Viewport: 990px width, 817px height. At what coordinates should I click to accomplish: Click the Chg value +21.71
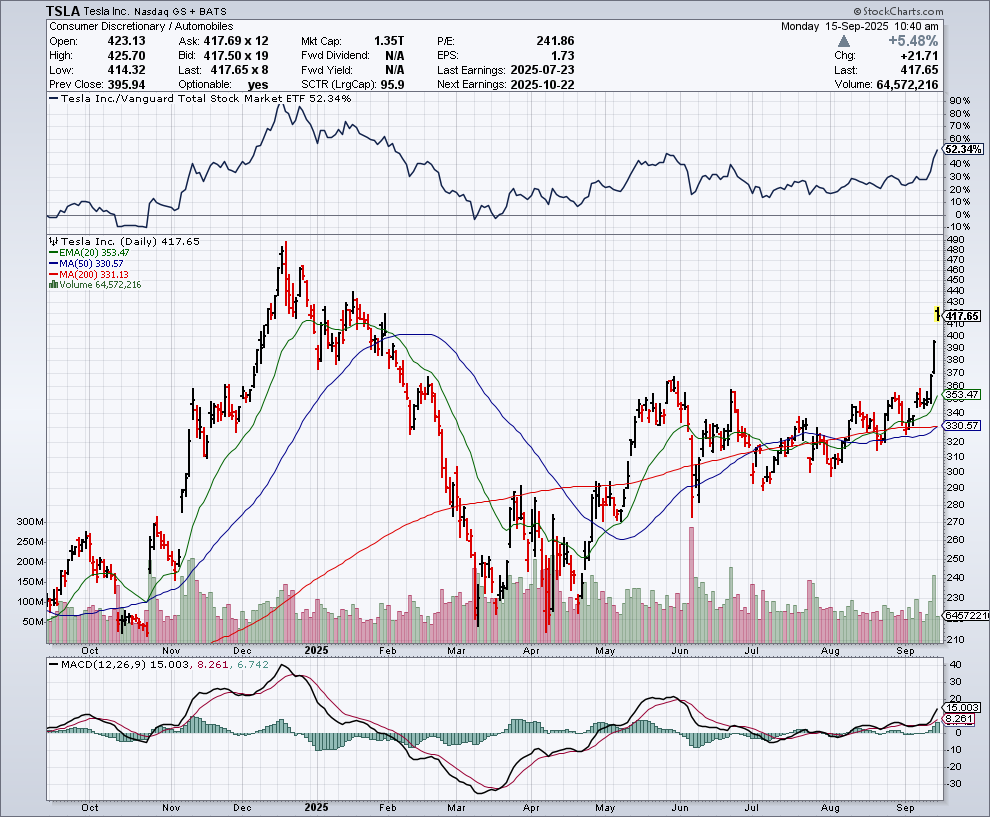point(919,56)
